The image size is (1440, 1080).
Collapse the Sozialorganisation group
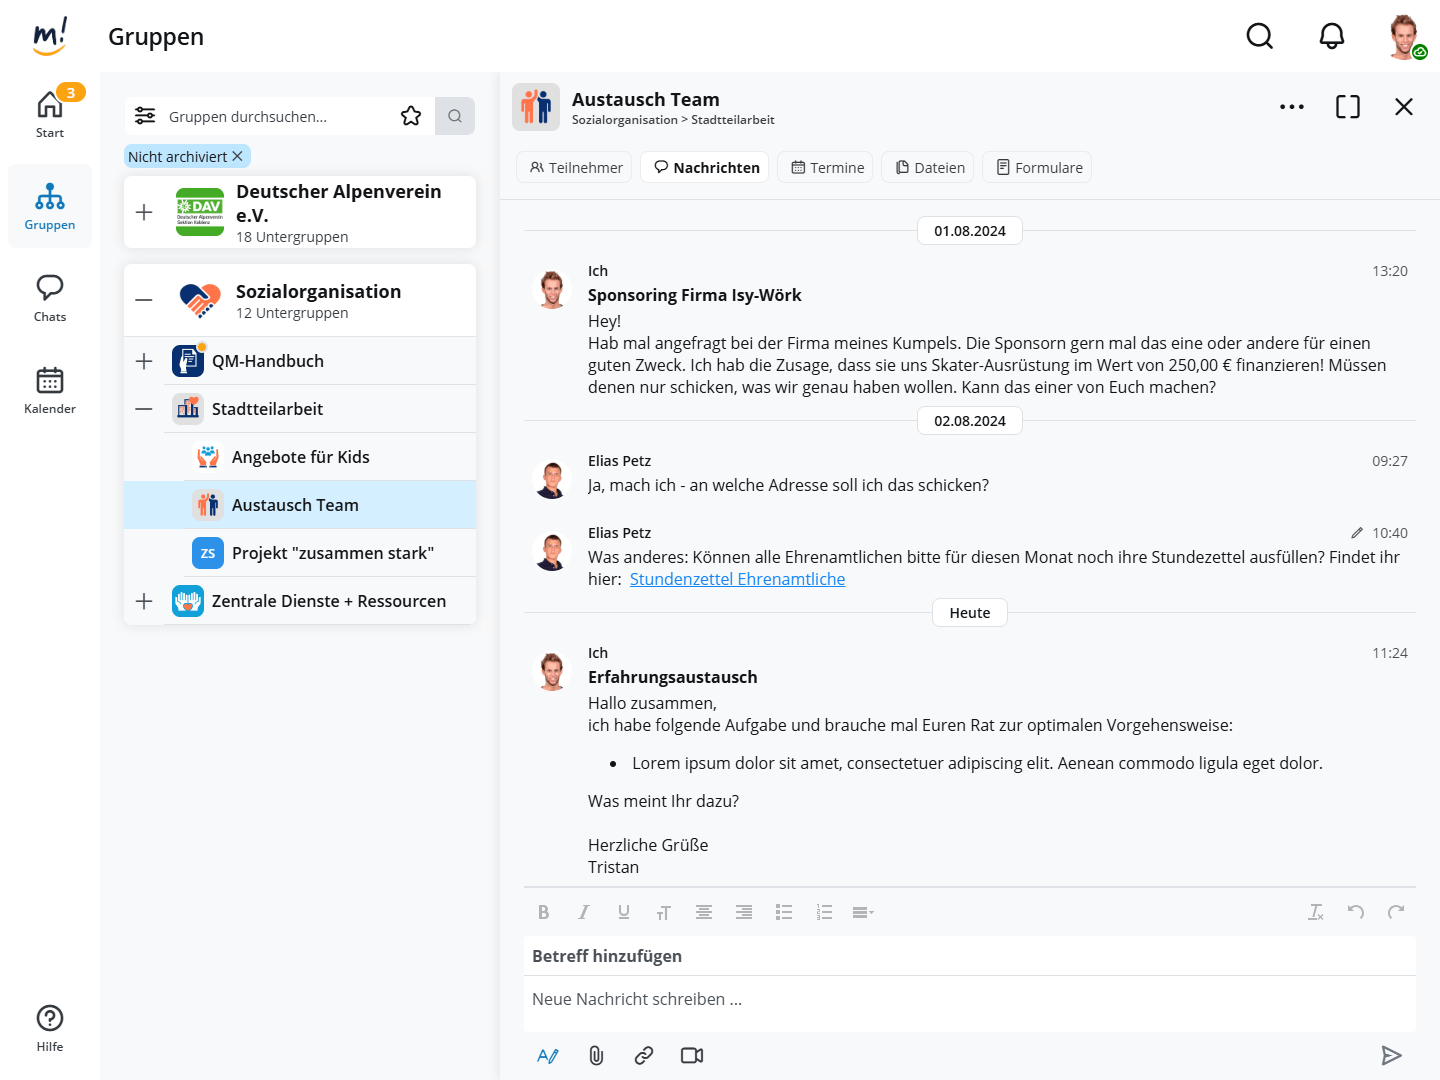click(144, 300)
